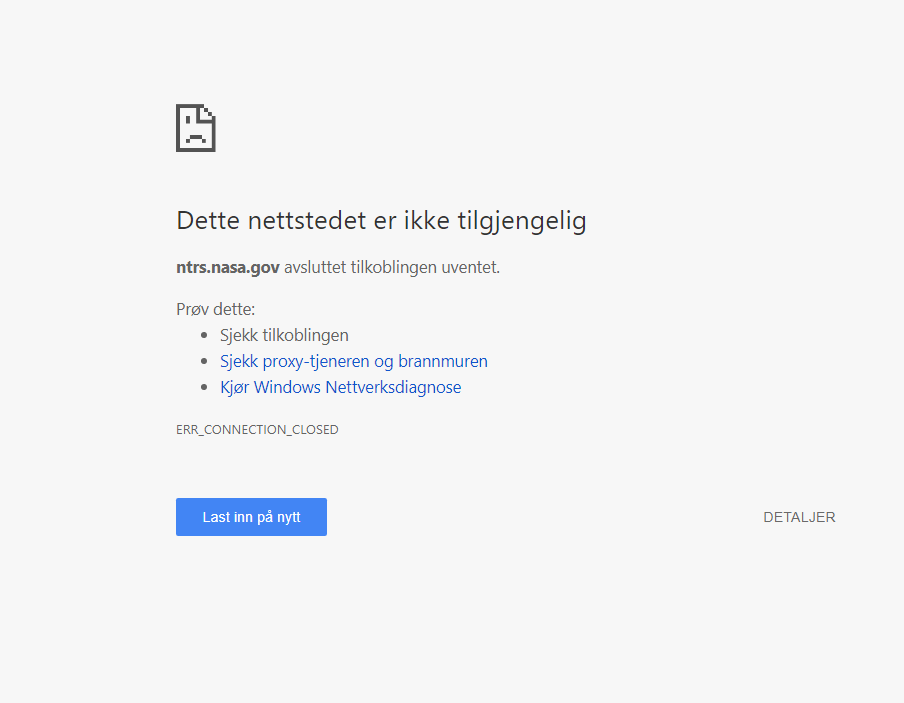Run Kjør Windows Nettverksdiagnose link

340,387
